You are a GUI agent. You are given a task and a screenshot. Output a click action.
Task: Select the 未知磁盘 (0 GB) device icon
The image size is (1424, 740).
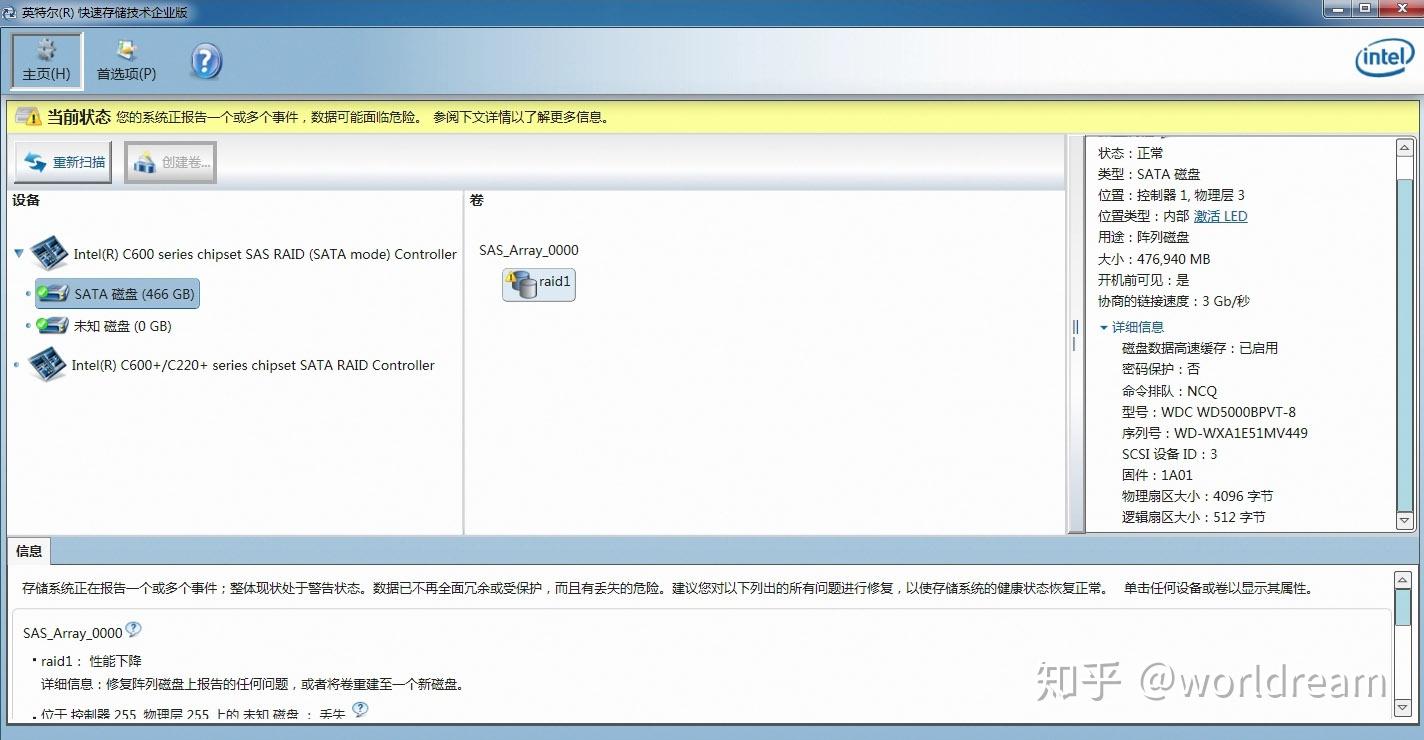(x=52, y=325)
